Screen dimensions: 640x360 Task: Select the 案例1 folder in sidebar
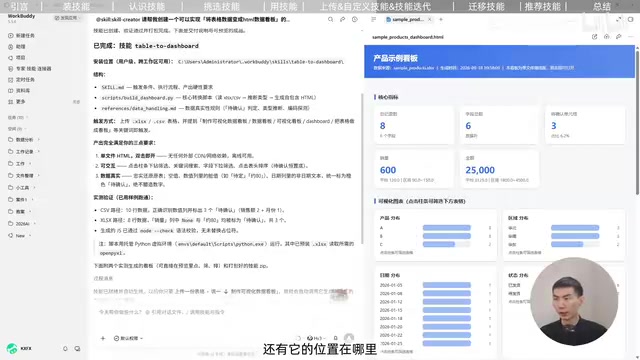click(21, 200)
